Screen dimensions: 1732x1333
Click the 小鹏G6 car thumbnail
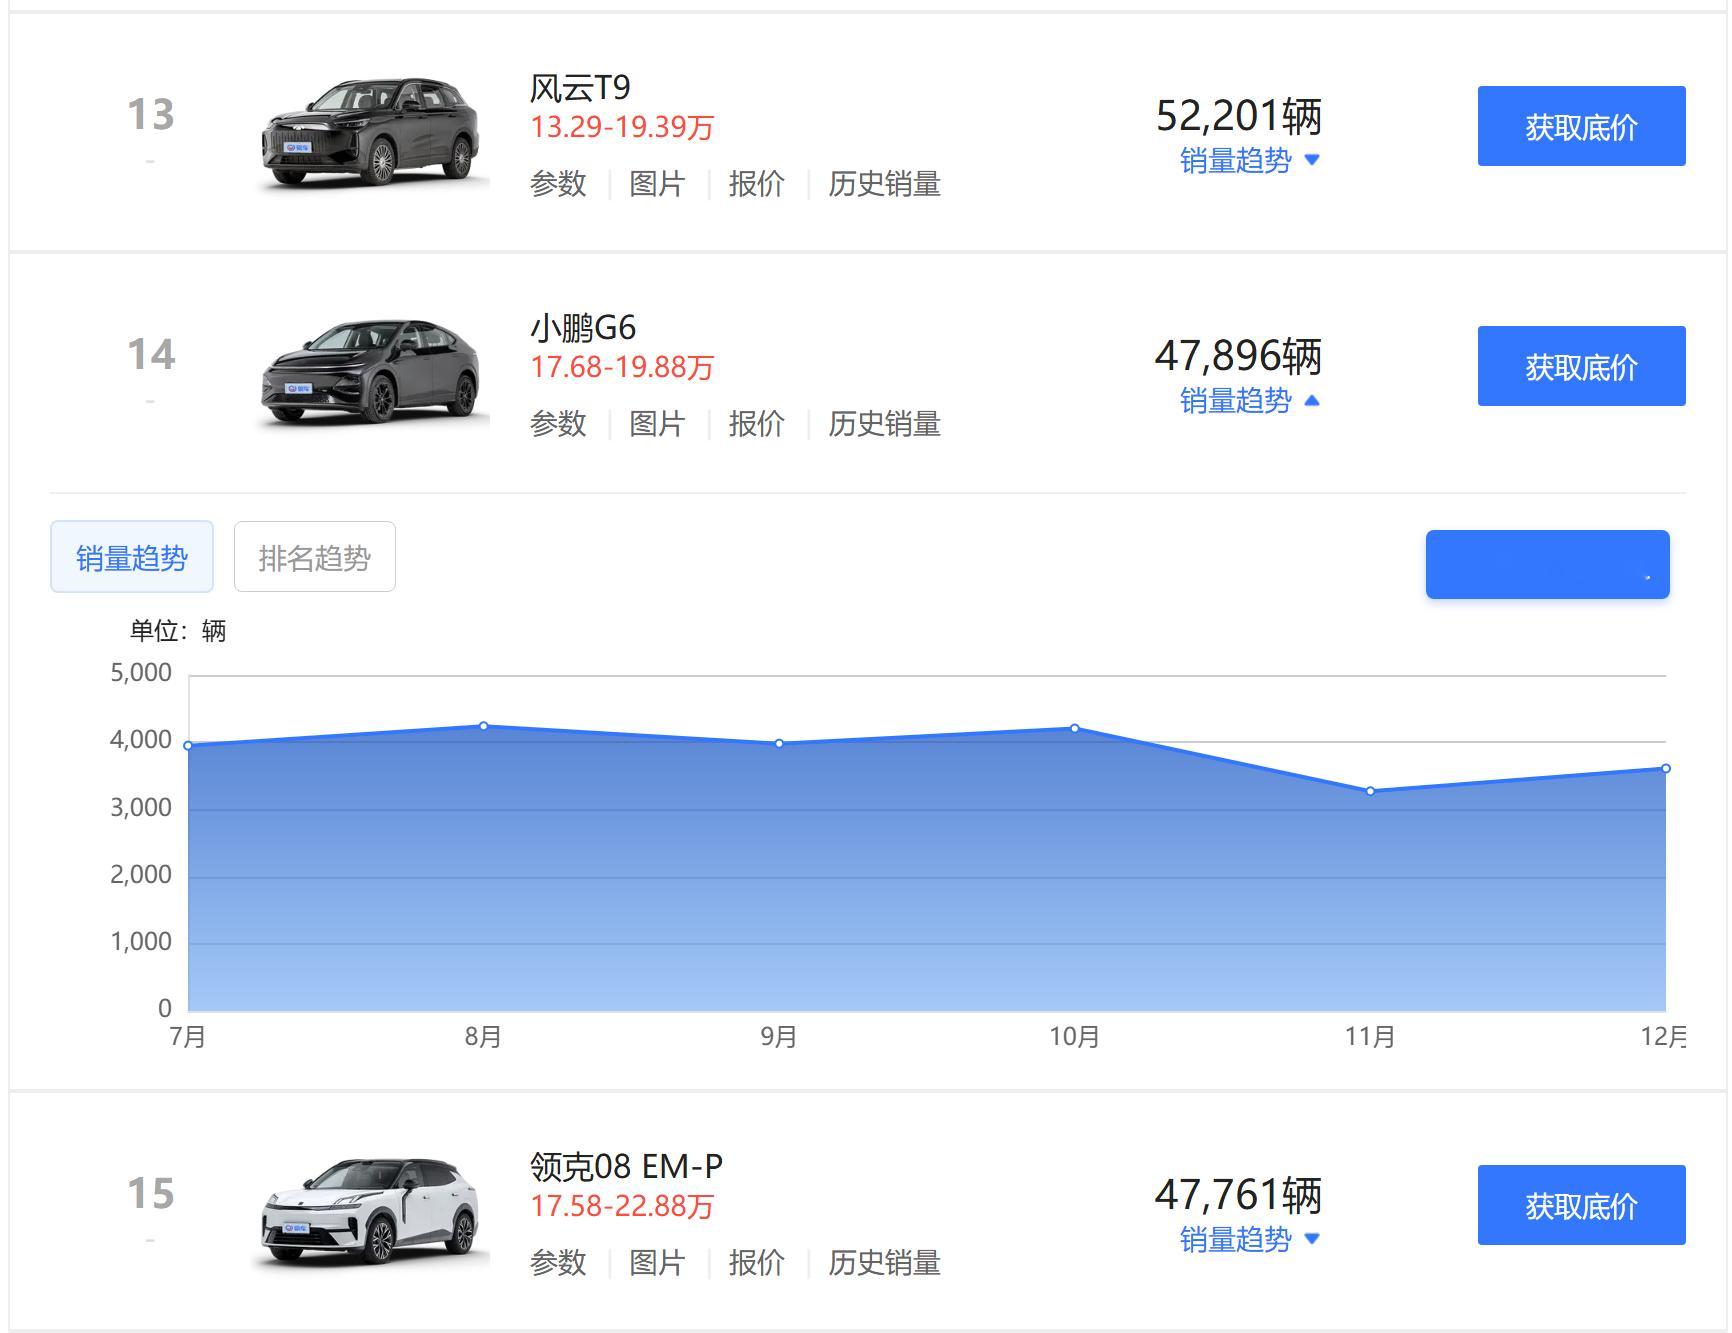click(371, 371)
